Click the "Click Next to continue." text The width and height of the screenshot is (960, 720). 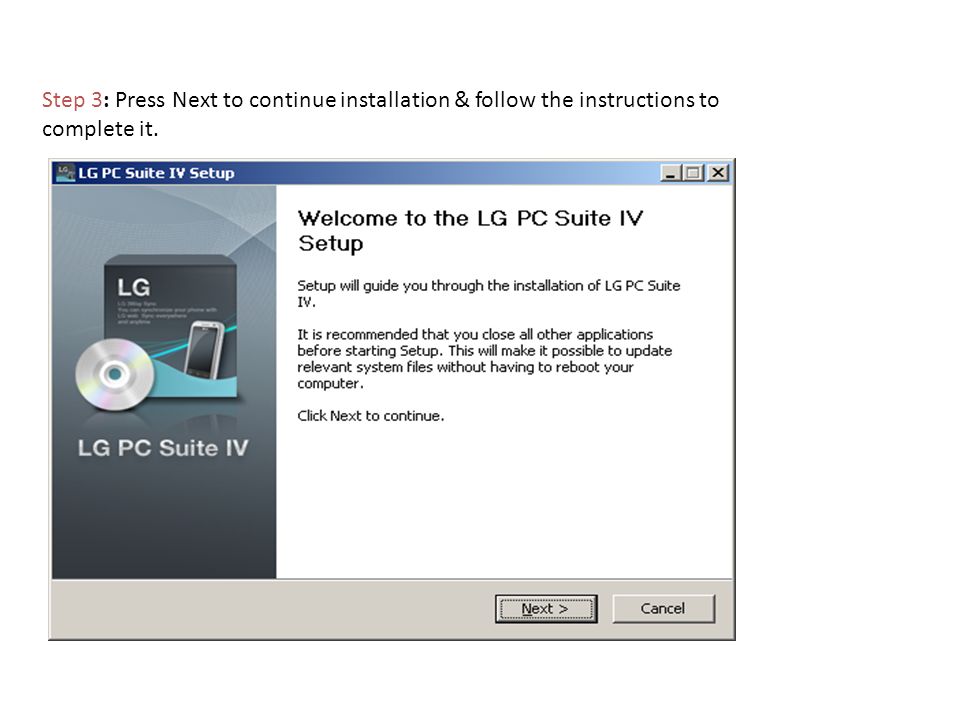pos(370,416)
